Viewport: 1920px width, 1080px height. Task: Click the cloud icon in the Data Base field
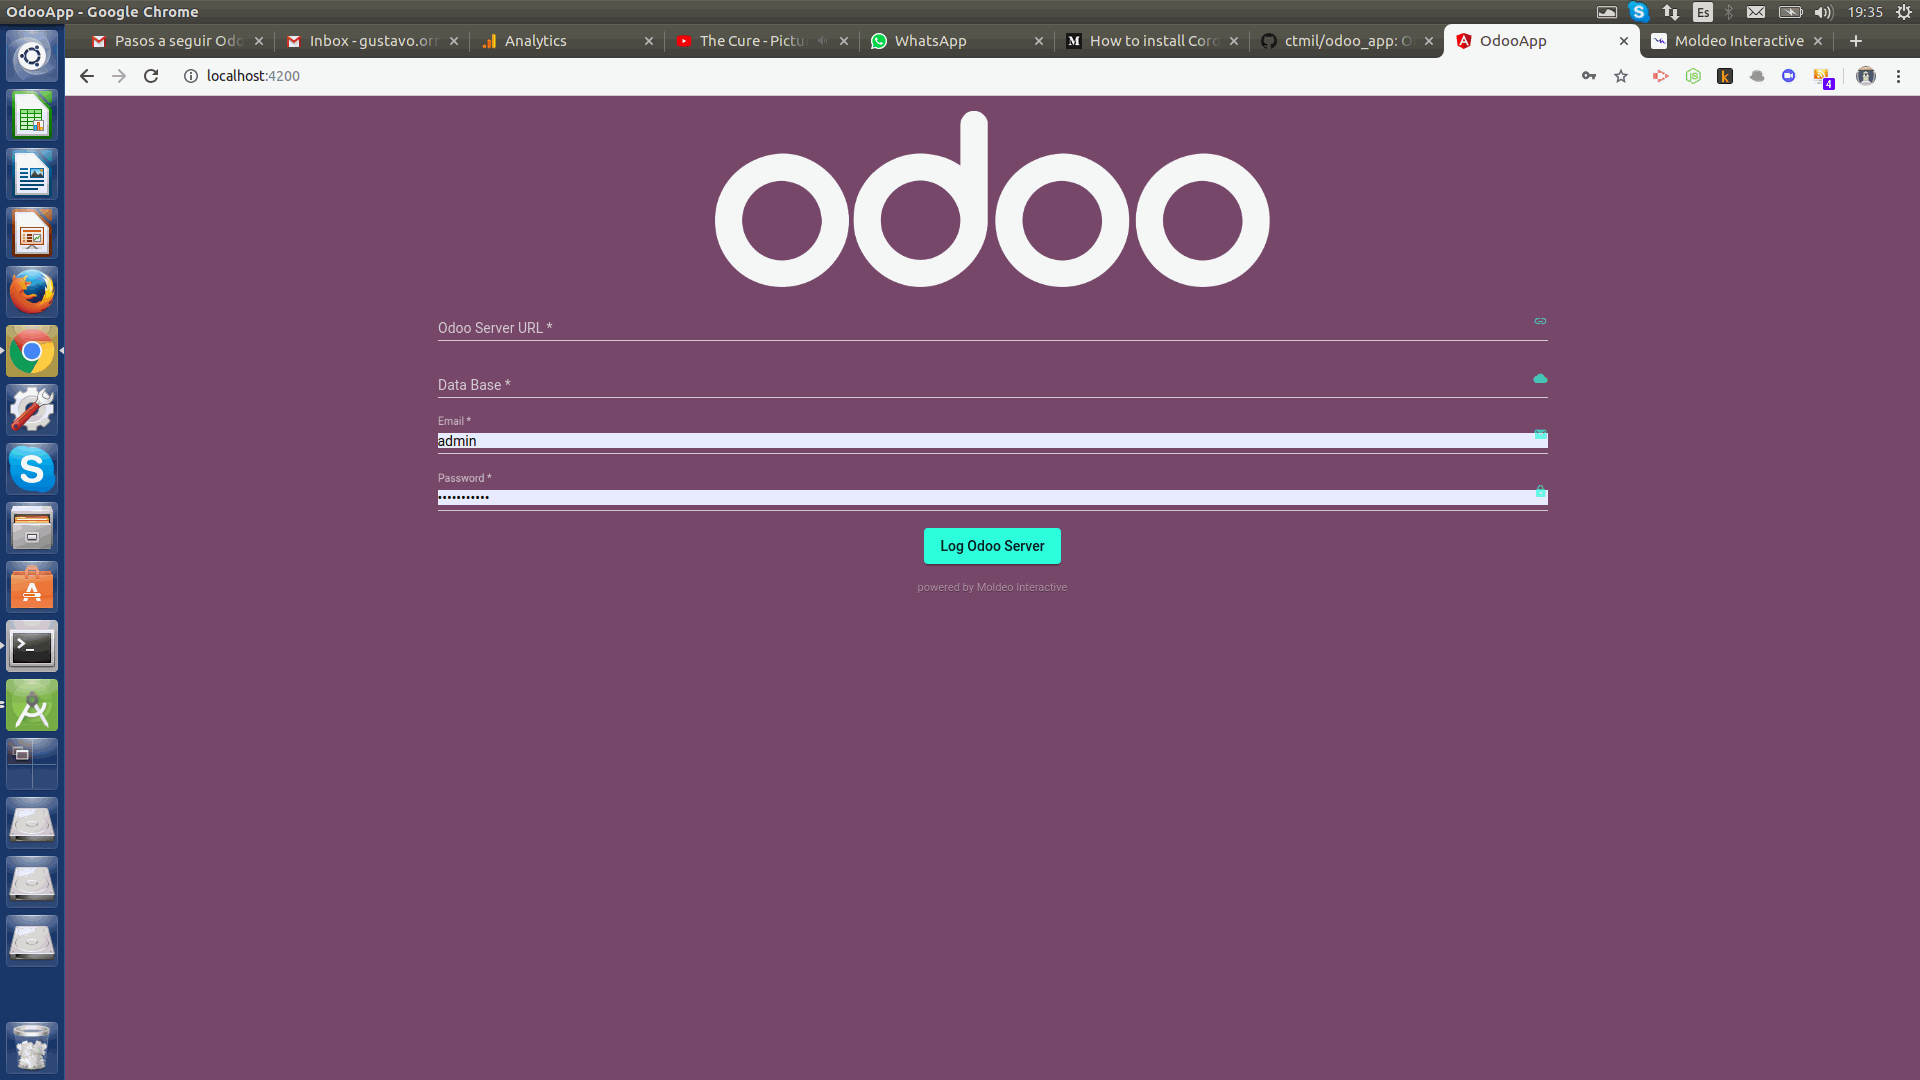click(x=1540, y=379)
